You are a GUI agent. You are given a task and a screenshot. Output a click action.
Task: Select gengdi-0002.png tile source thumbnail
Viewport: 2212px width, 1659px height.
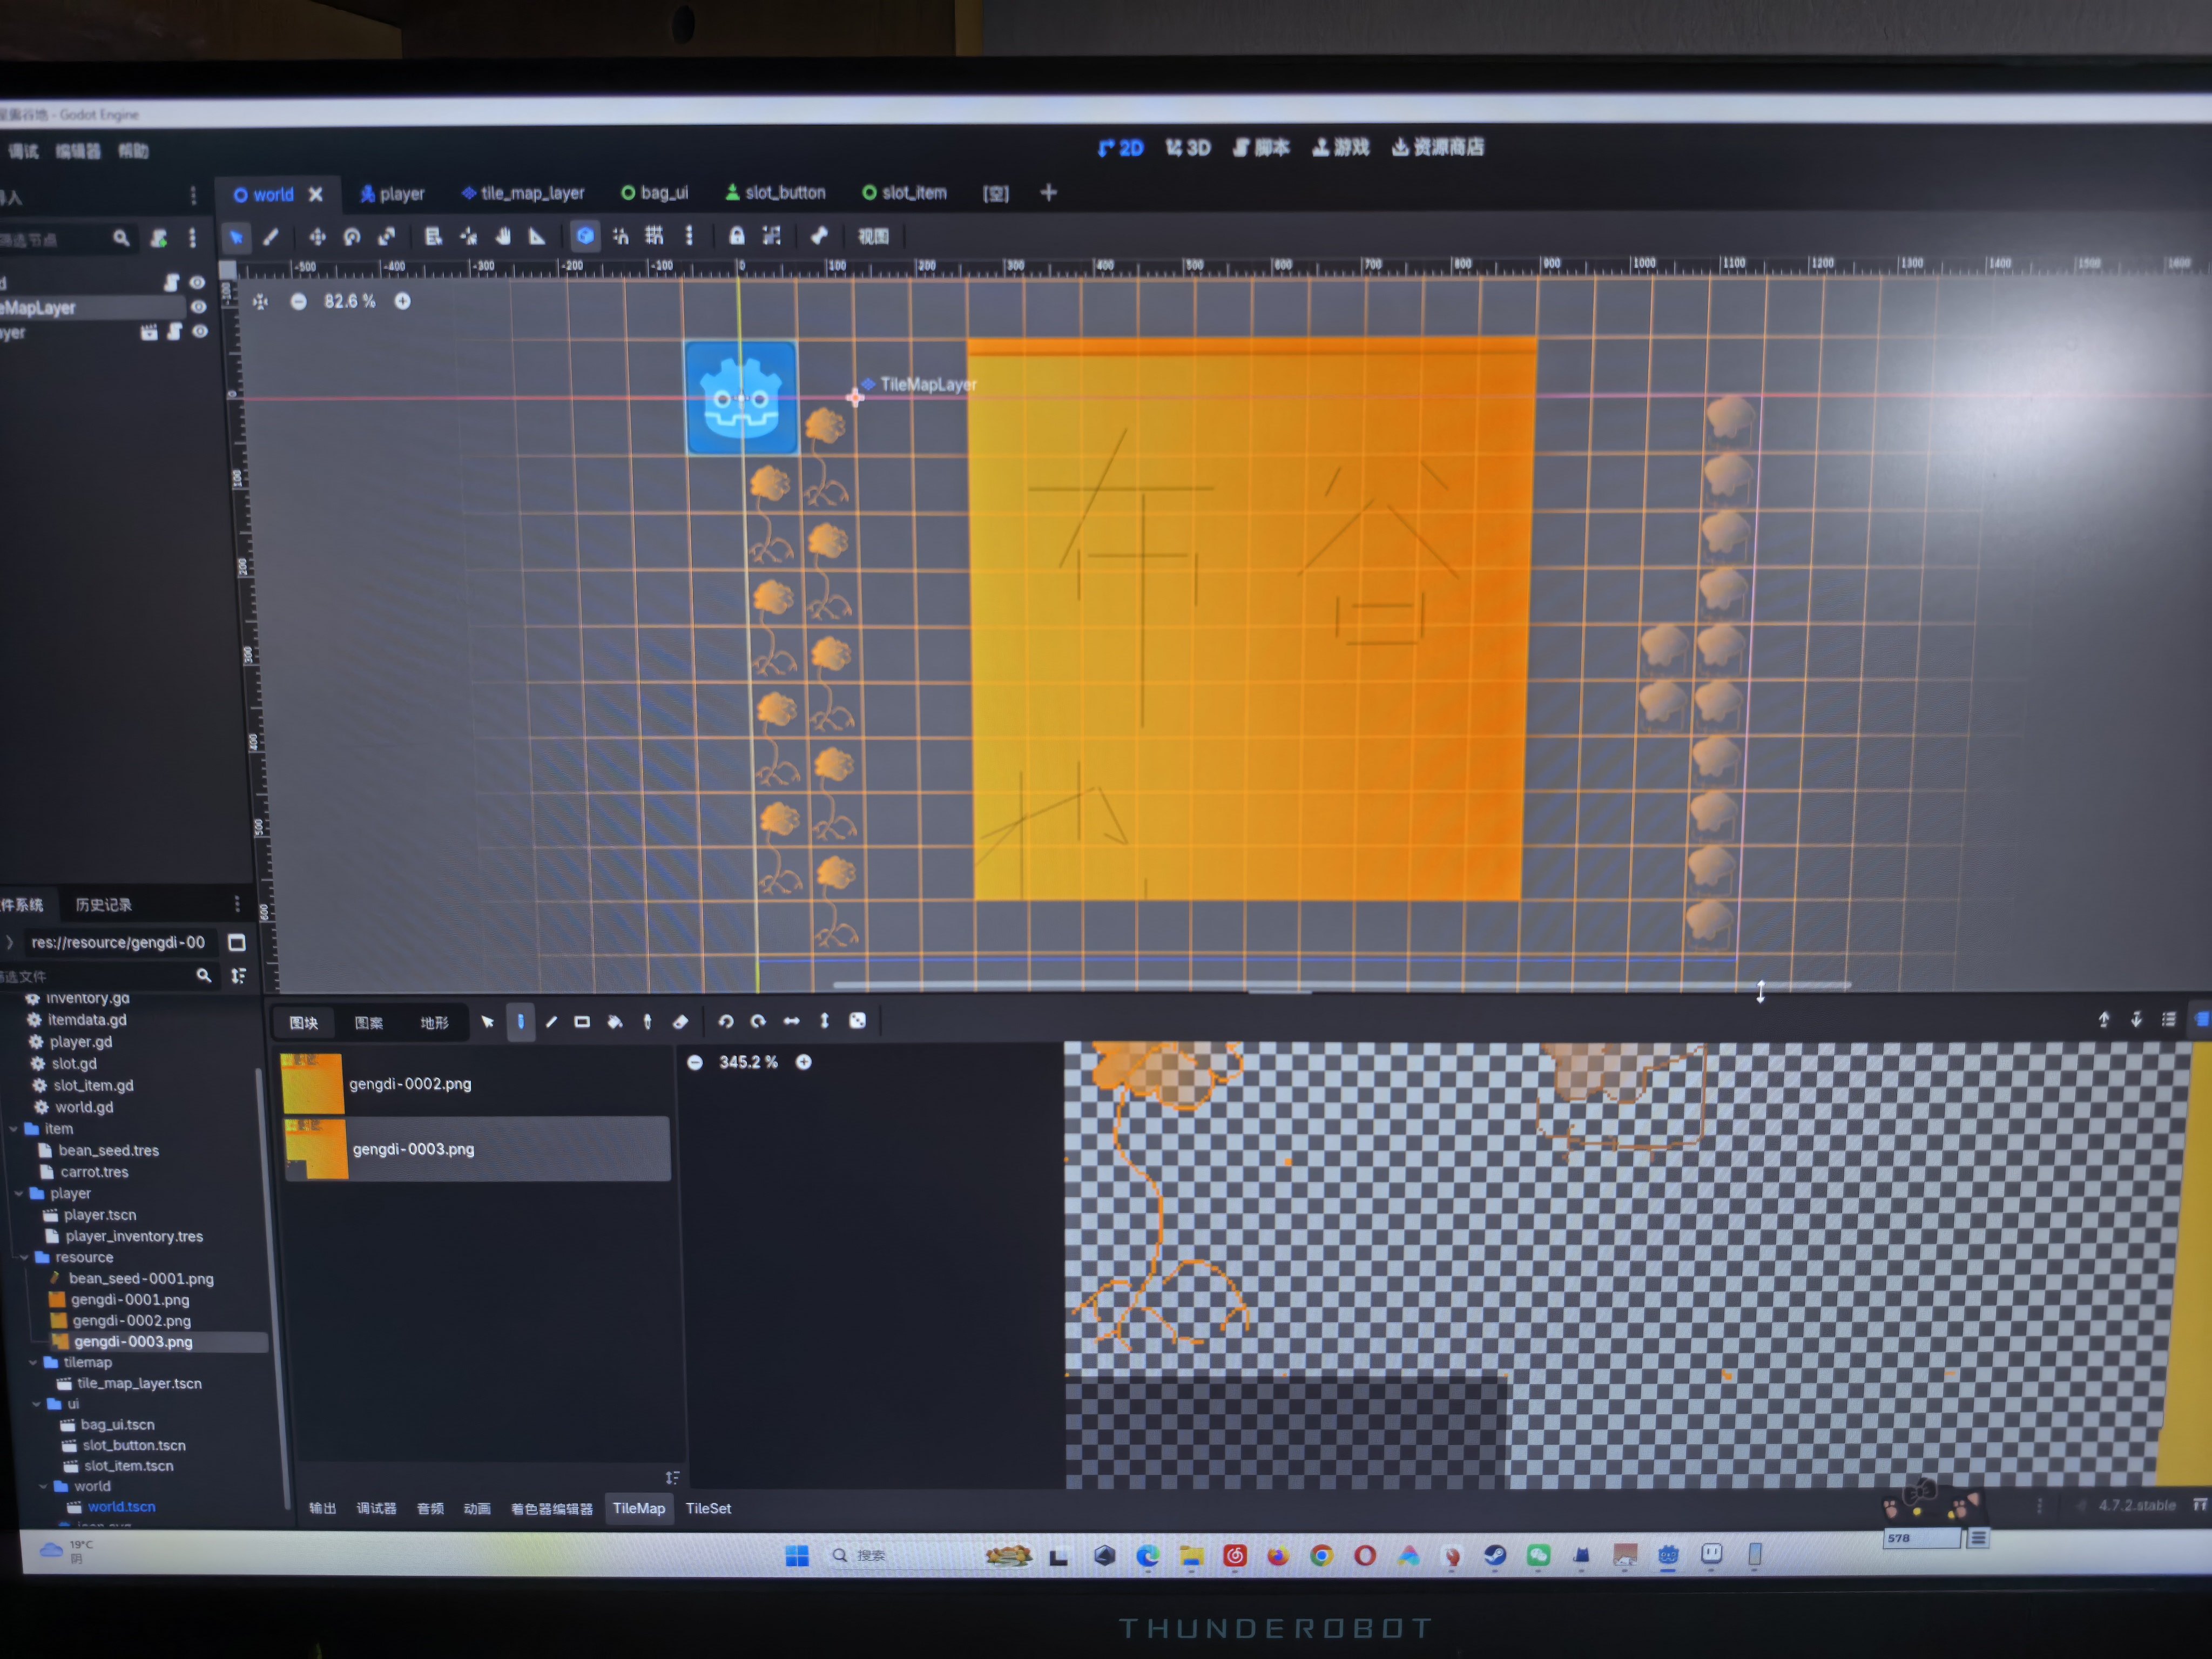(x=313, y=1084)
